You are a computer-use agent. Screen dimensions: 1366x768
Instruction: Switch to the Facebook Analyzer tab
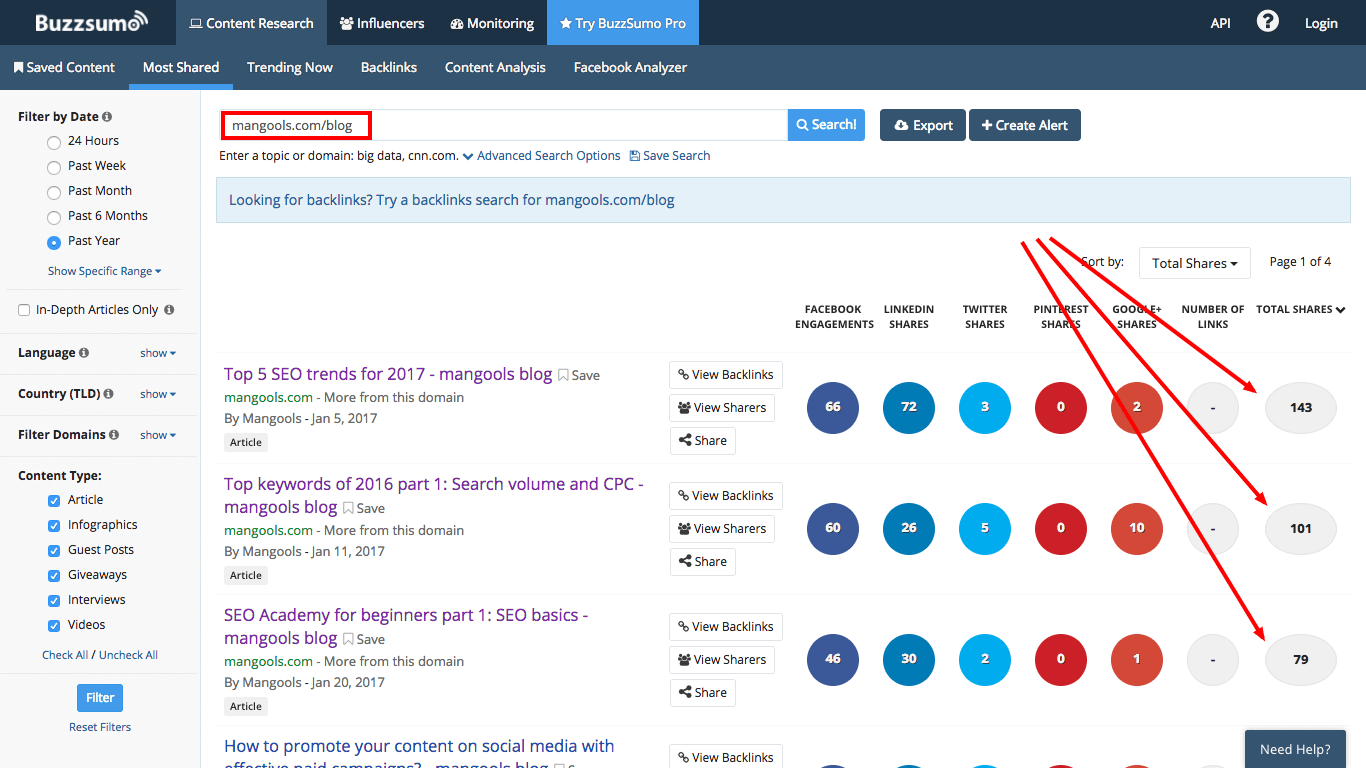(x=630, y=67)
